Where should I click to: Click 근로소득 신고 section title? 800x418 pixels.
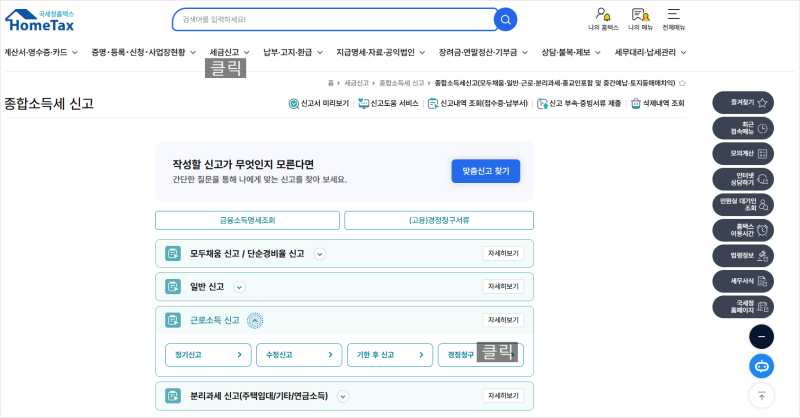click(x=215, y=321)
